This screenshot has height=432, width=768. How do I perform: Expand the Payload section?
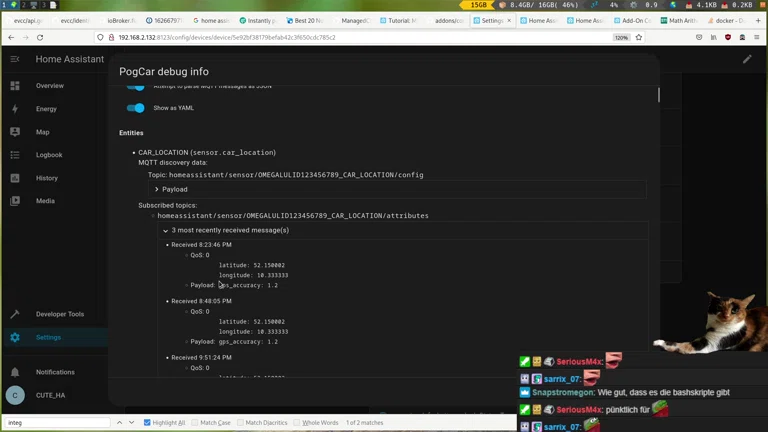point(397,189)
